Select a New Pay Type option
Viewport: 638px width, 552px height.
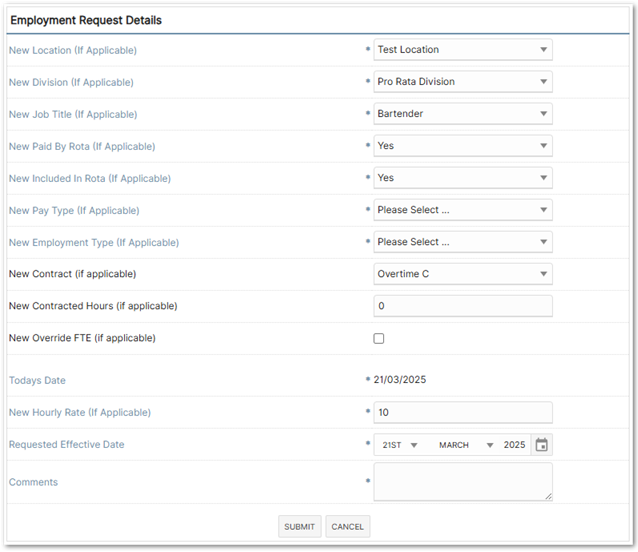463,210
